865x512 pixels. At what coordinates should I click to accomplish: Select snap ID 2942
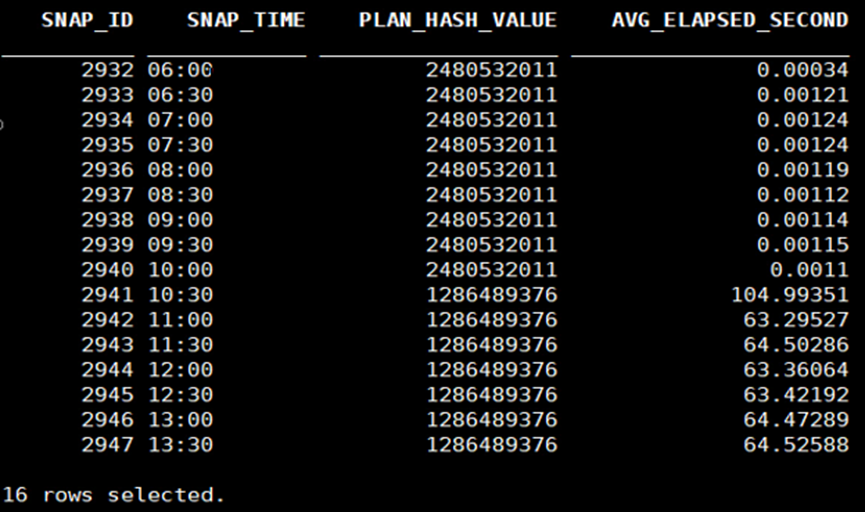pos(108,320)
